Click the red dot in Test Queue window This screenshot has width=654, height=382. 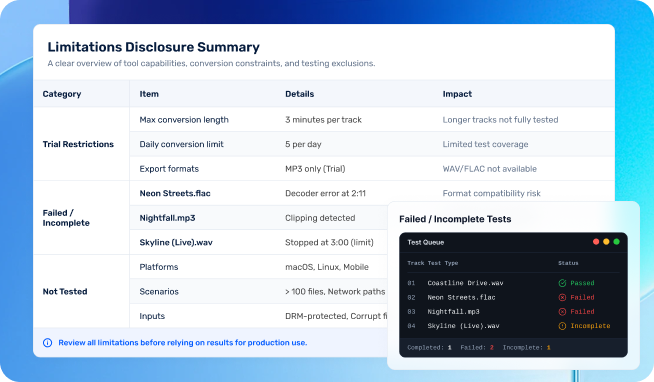point(596,242)
